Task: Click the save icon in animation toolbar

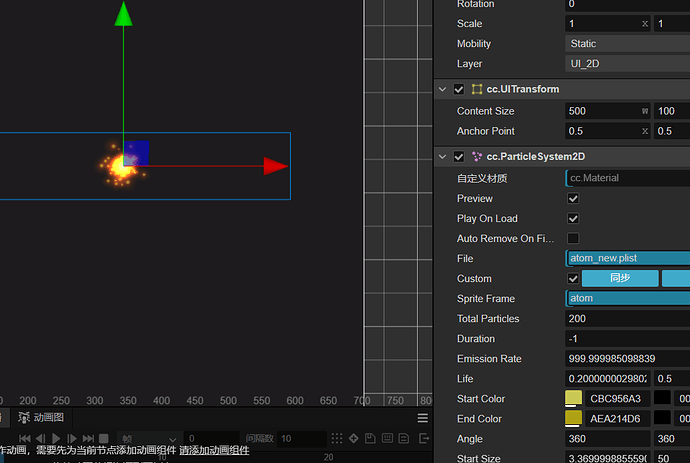Action: click(x=370, y=438)
